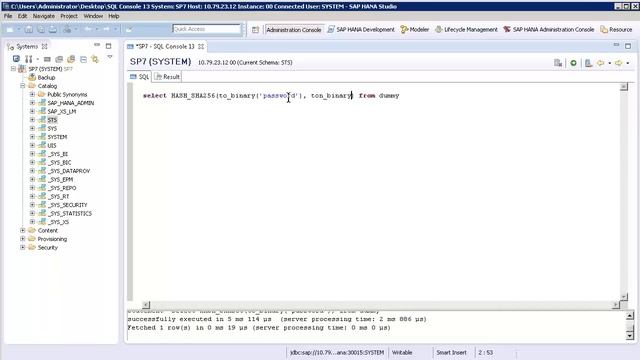Collapse the Catalog folder

click(x=23, y=86)
